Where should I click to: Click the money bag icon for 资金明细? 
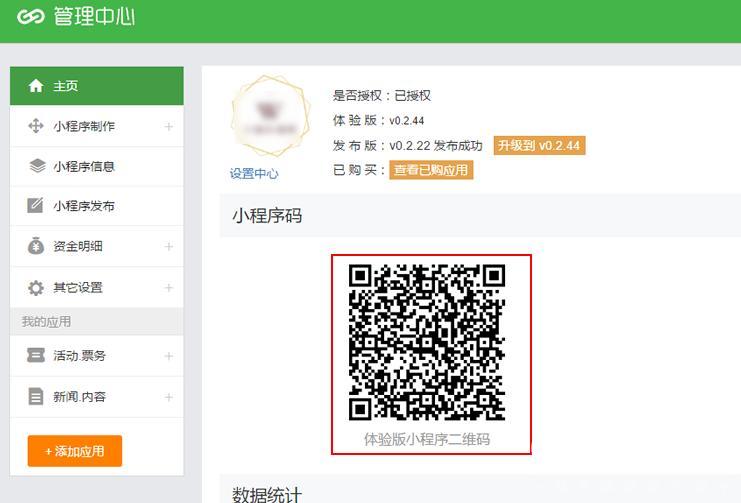click(x=35, y=246)
